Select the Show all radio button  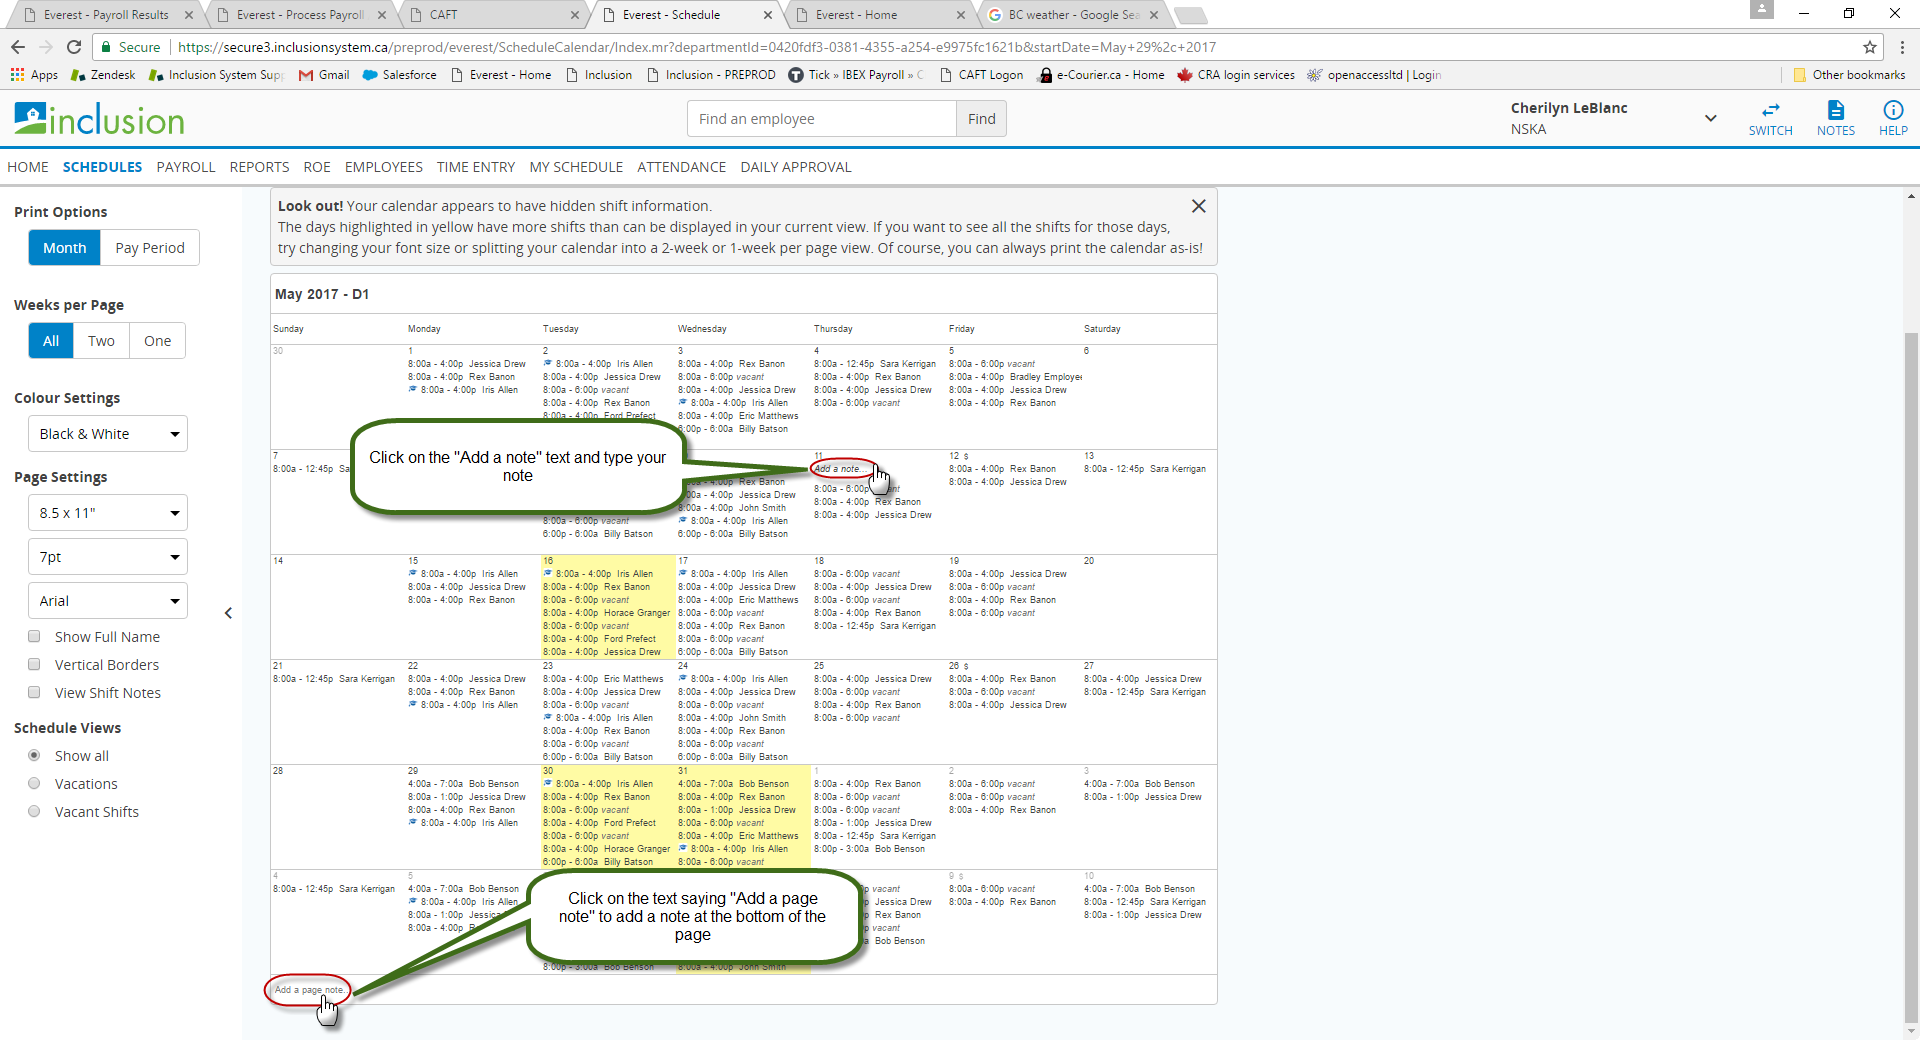tap(34, 755)
